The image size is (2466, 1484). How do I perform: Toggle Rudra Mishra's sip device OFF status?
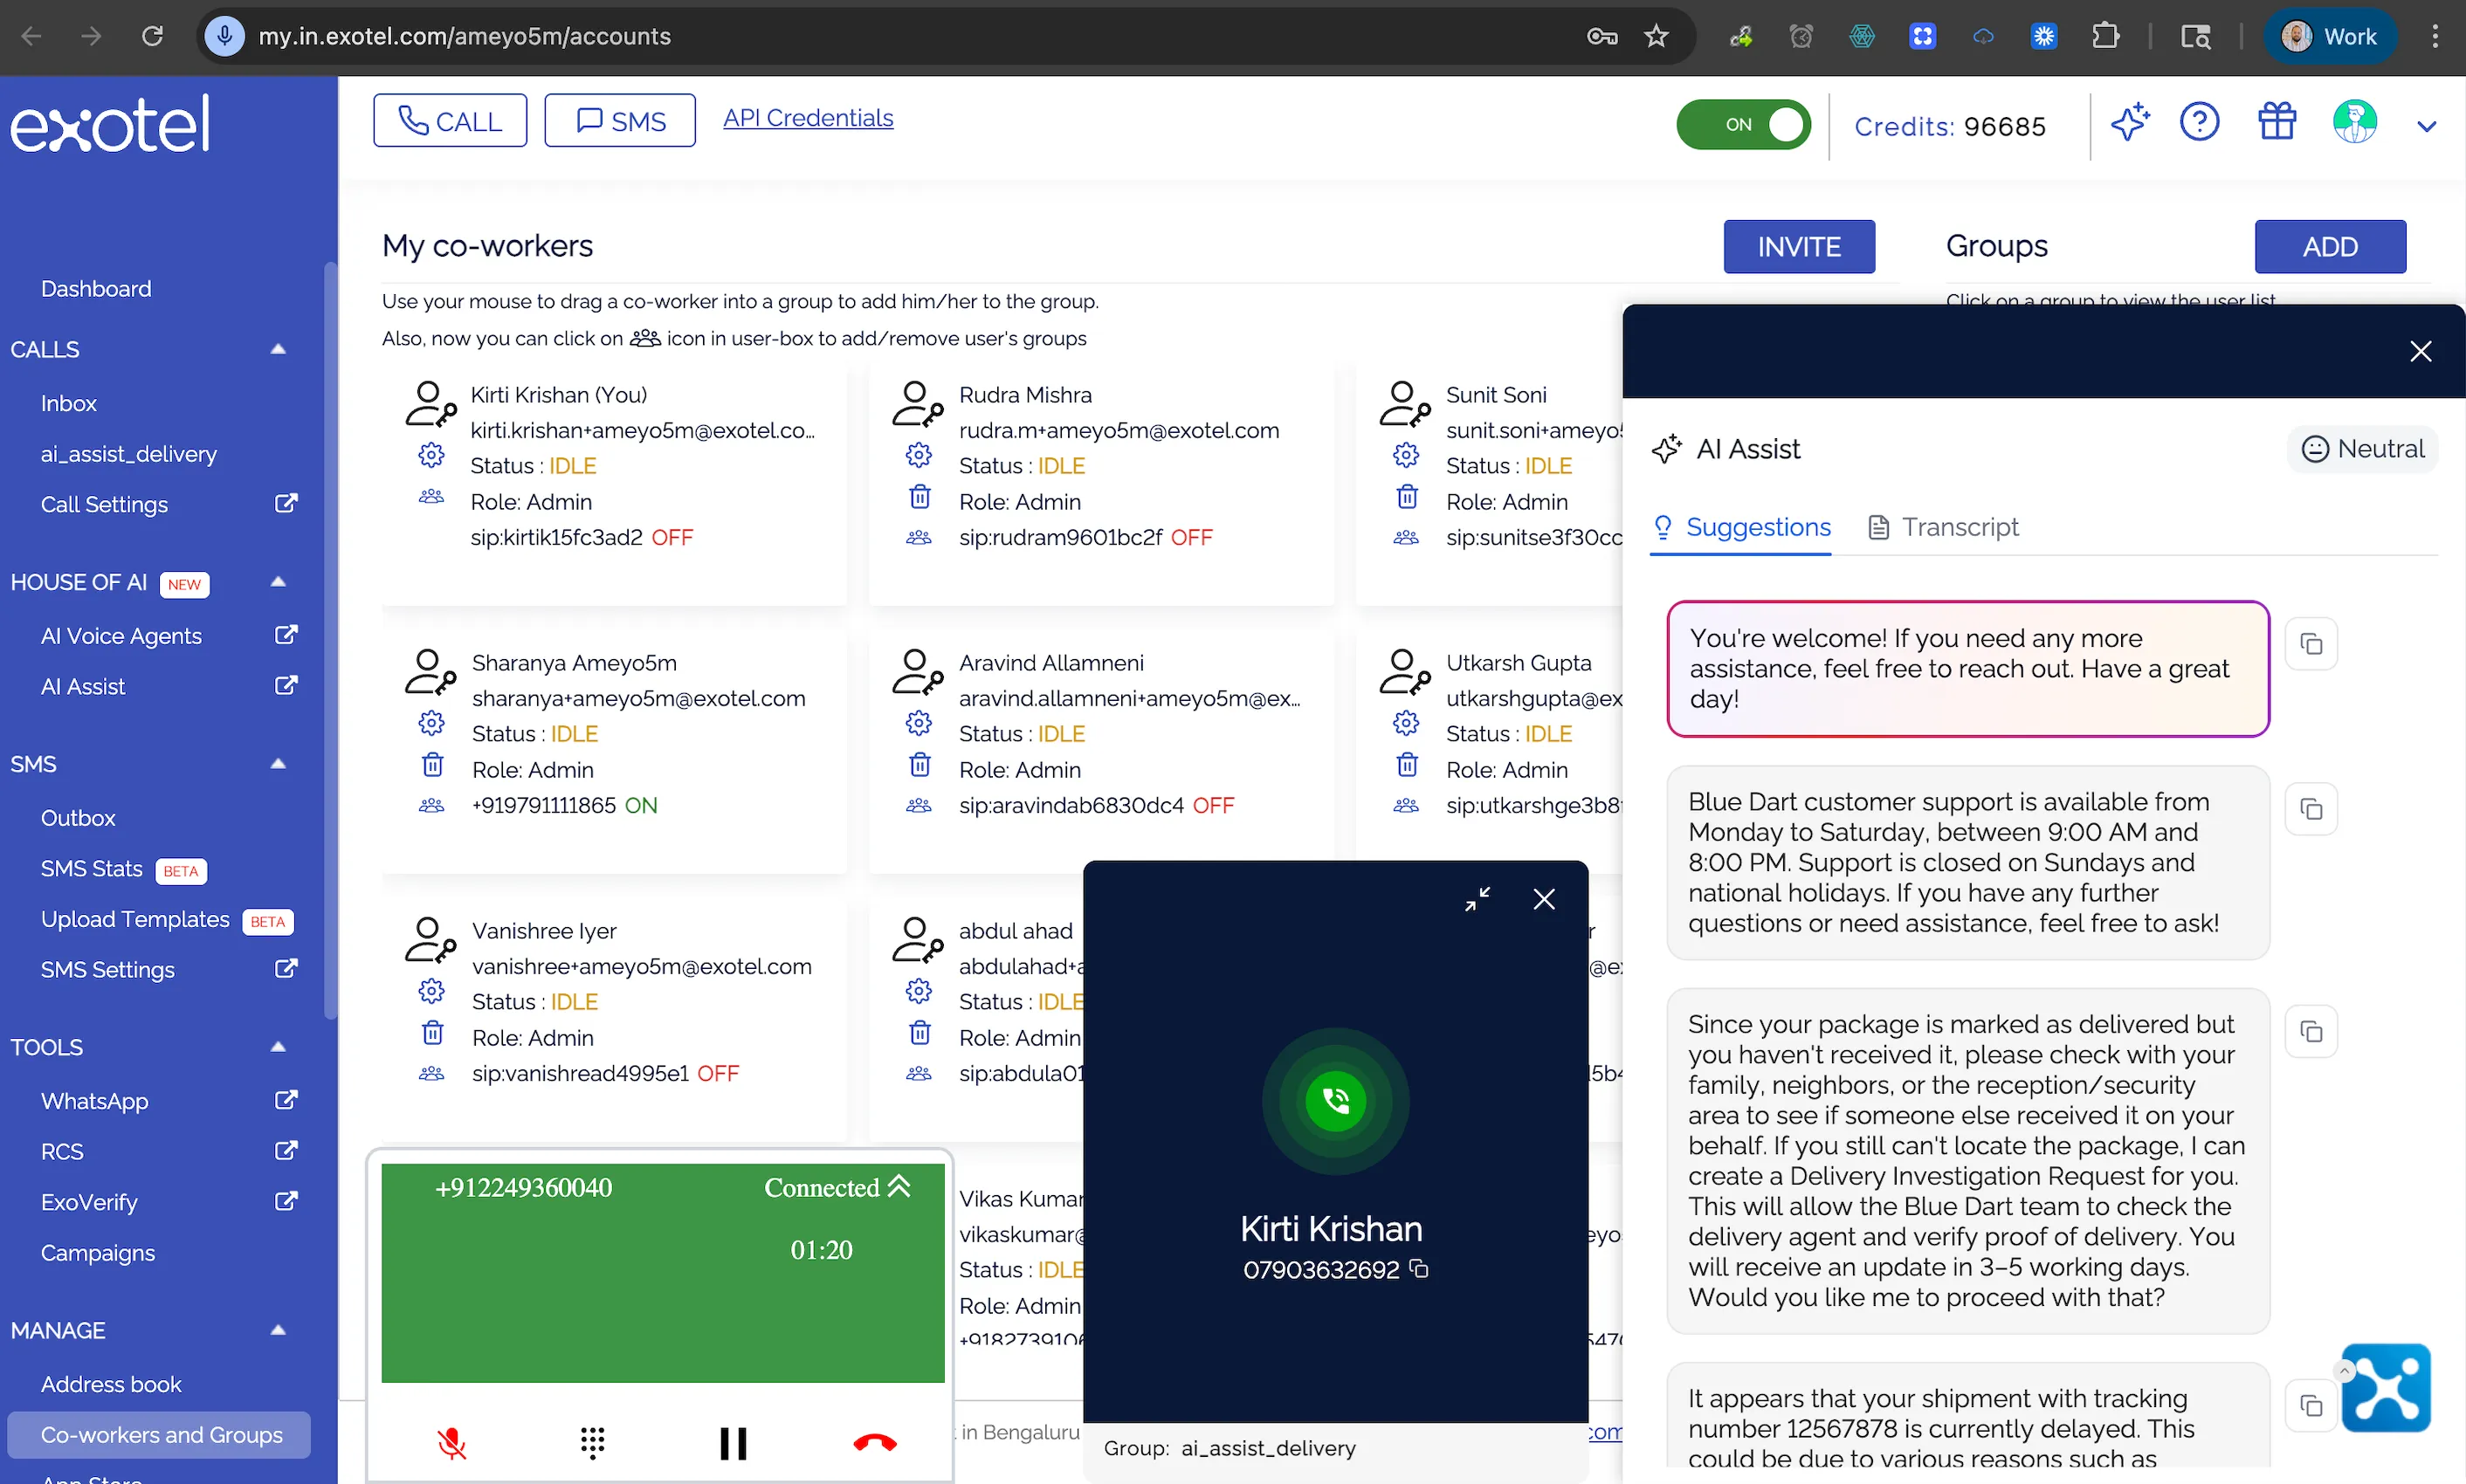point(1191,538)
